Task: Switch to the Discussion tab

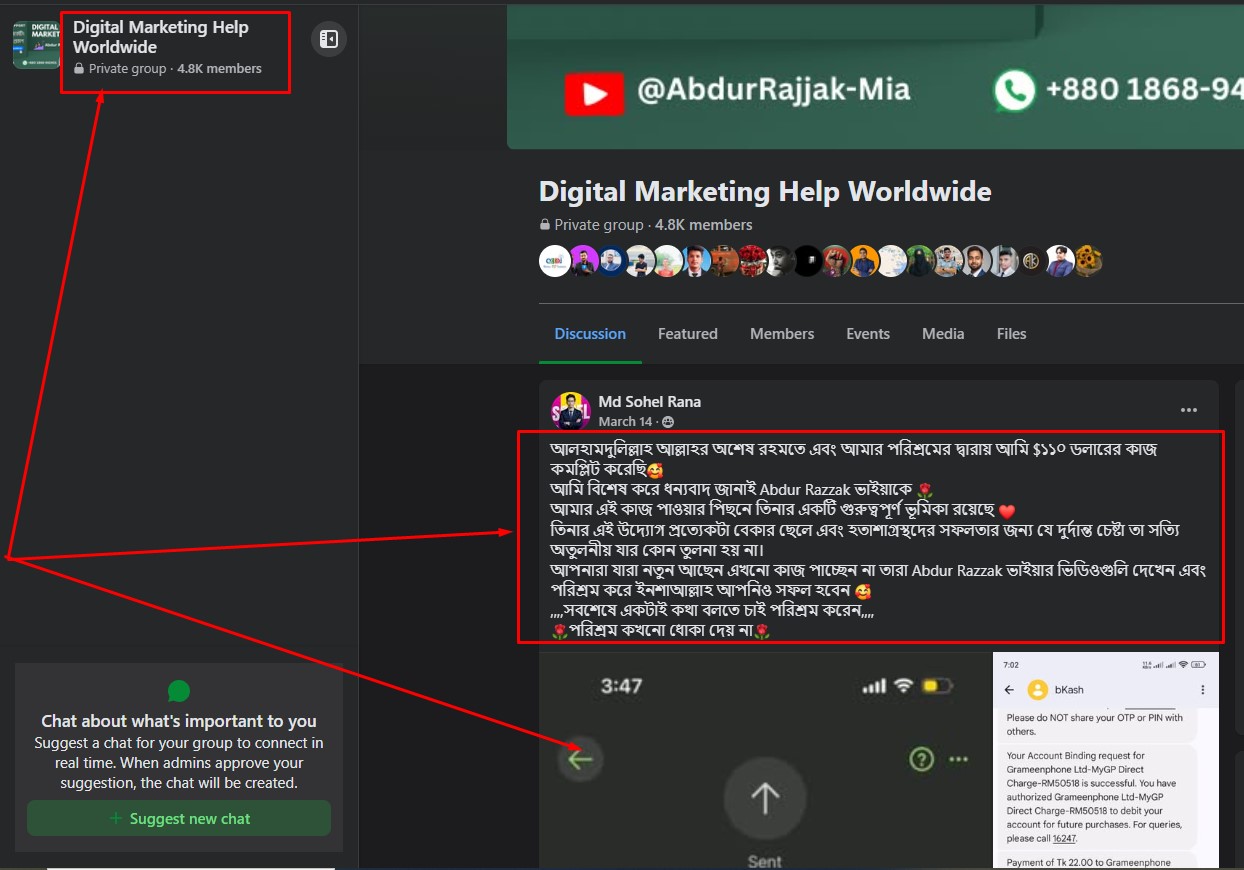Action: click(x=590, y=334)
